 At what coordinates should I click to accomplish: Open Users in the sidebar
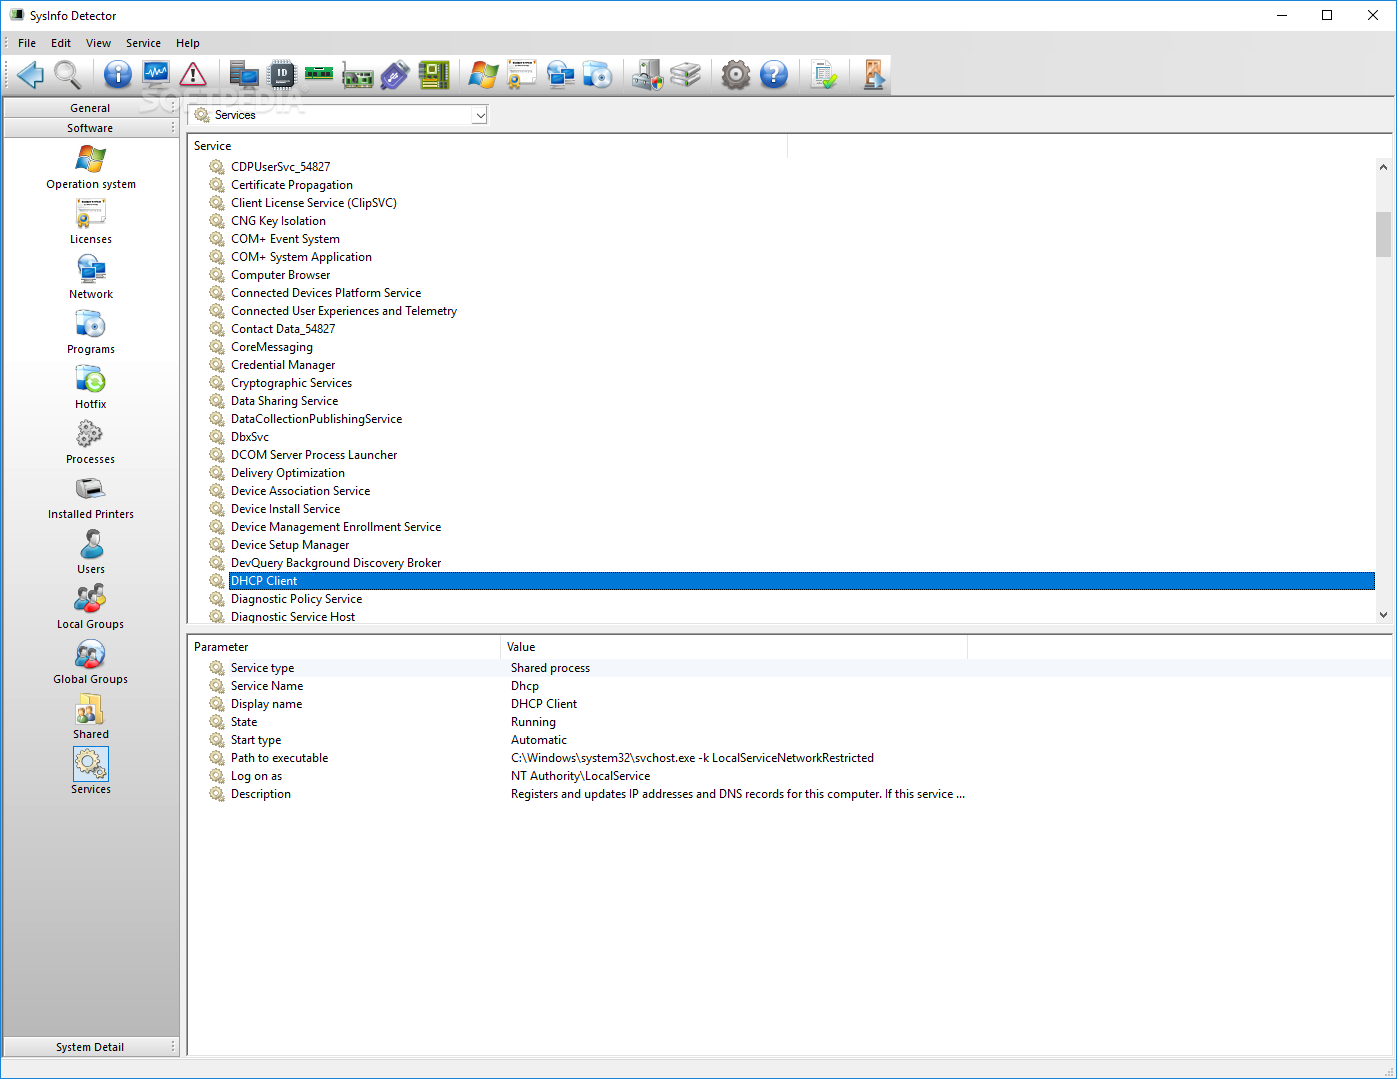pyautogui.click(x=91, y=552)
